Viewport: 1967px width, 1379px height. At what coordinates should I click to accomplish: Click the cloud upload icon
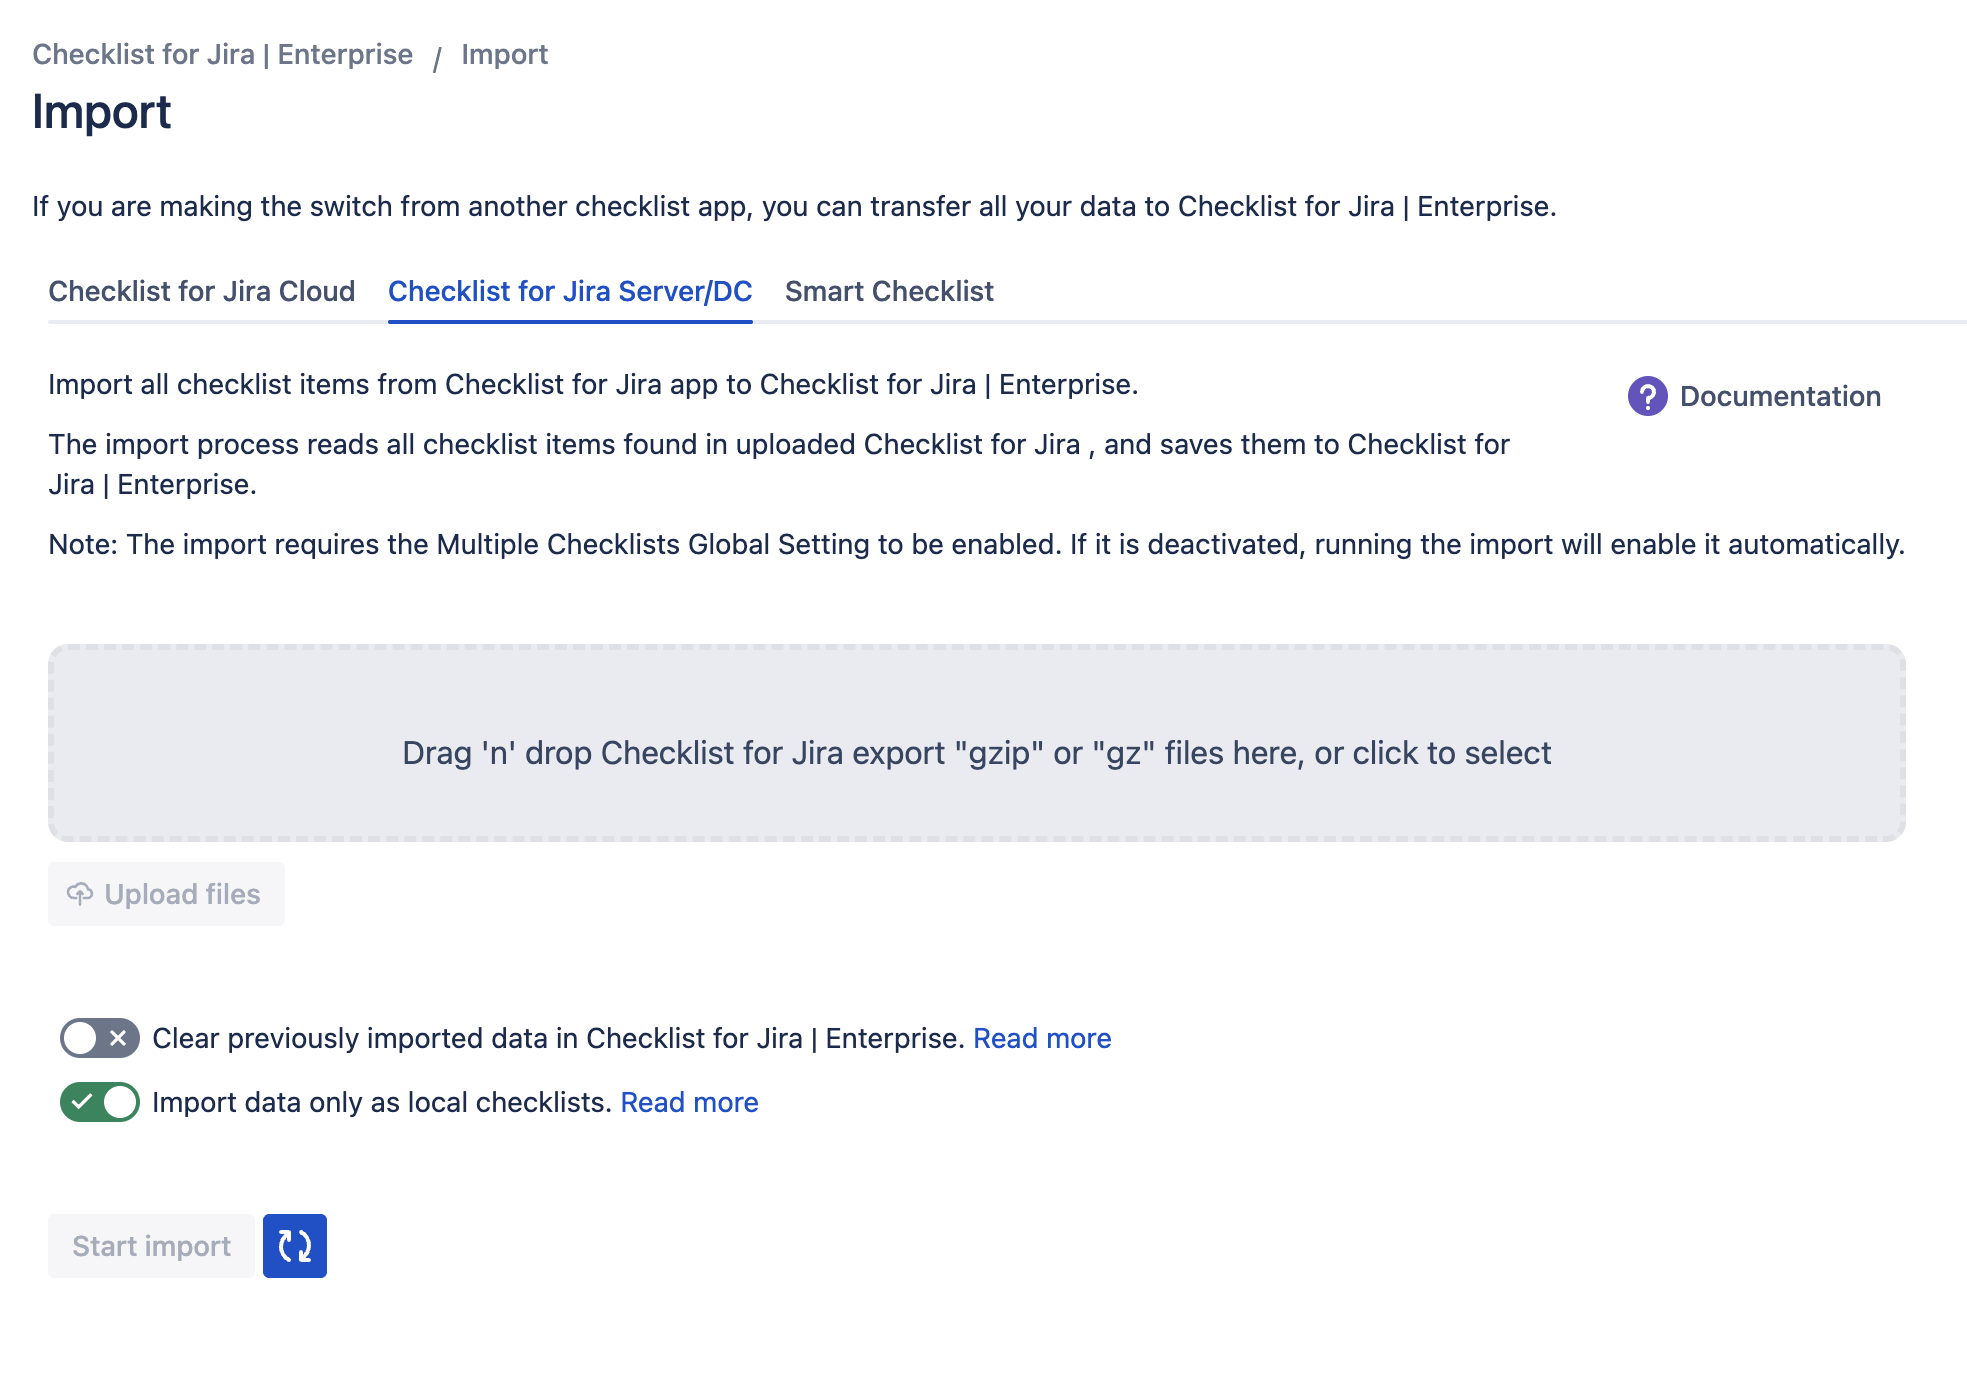(x=80, y=894)
